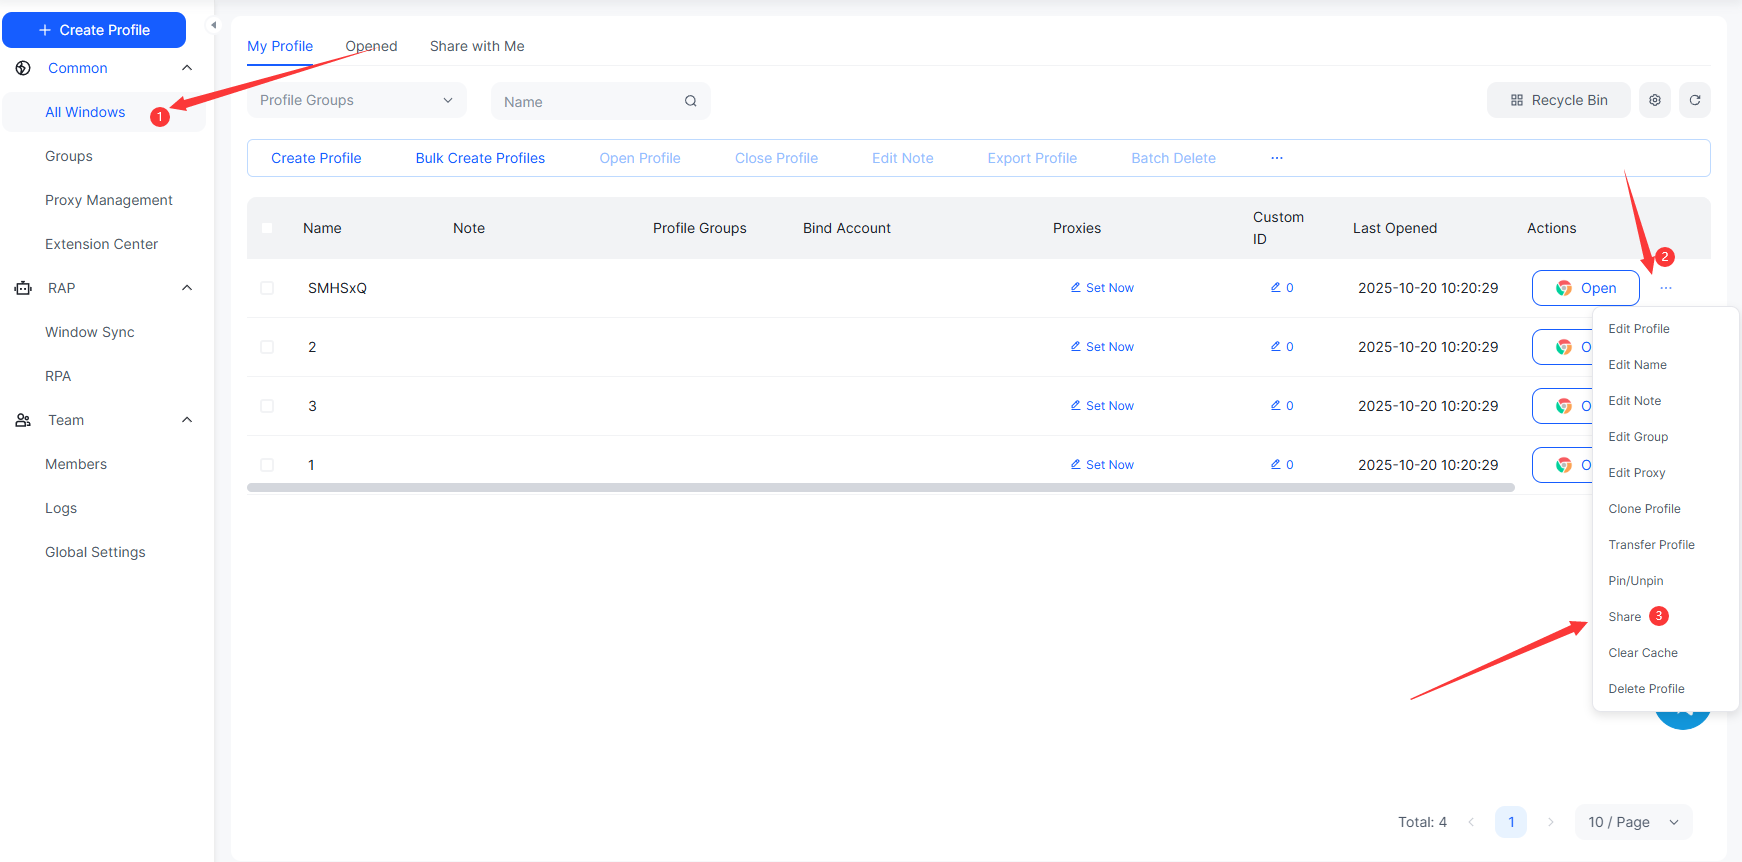
Task: Select the checkbox for profile 2
Action: tap(267, 347)
